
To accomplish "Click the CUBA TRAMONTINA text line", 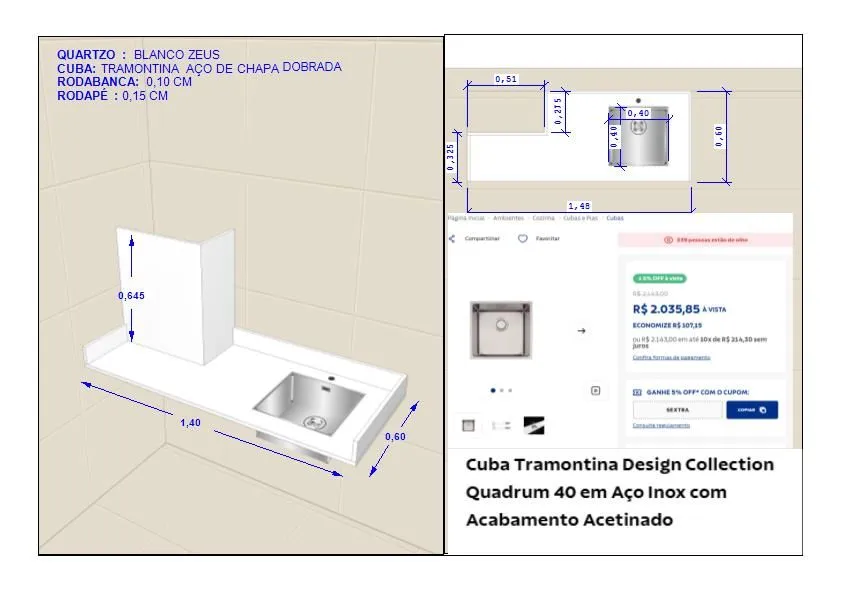I will point(200,68).
